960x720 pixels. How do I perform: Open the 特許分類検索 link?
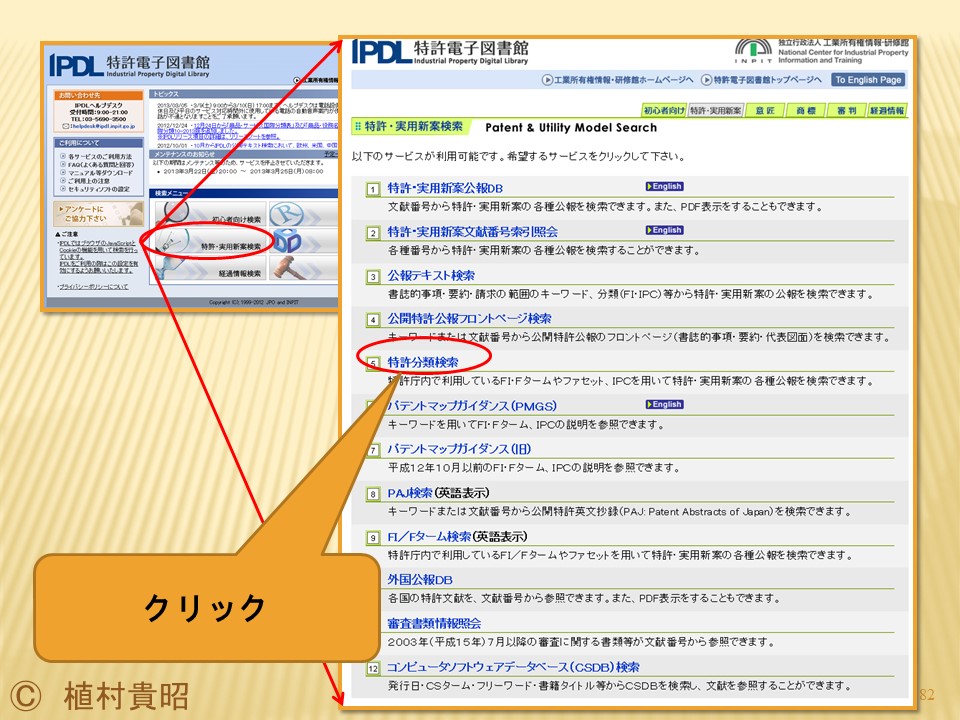pos(422,362)
